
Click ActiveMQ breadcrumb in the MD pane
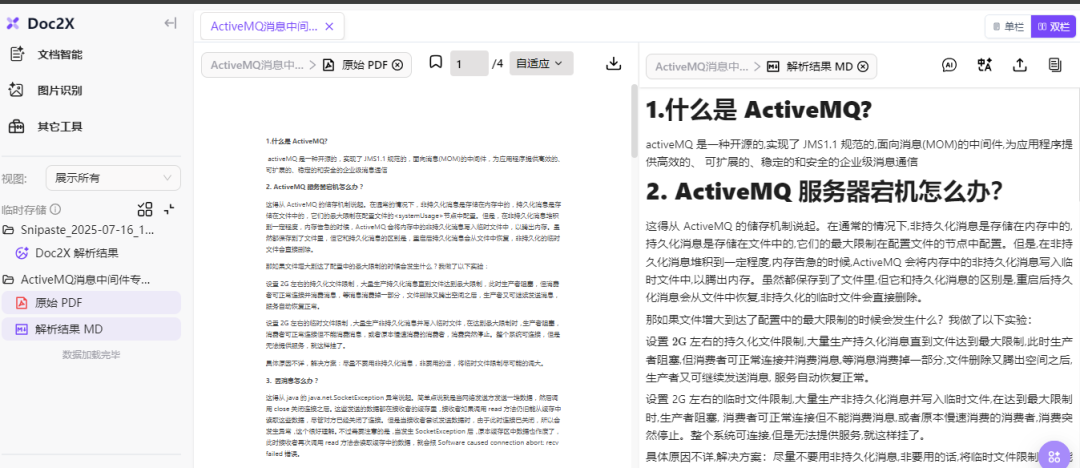[x=702, y=67]
